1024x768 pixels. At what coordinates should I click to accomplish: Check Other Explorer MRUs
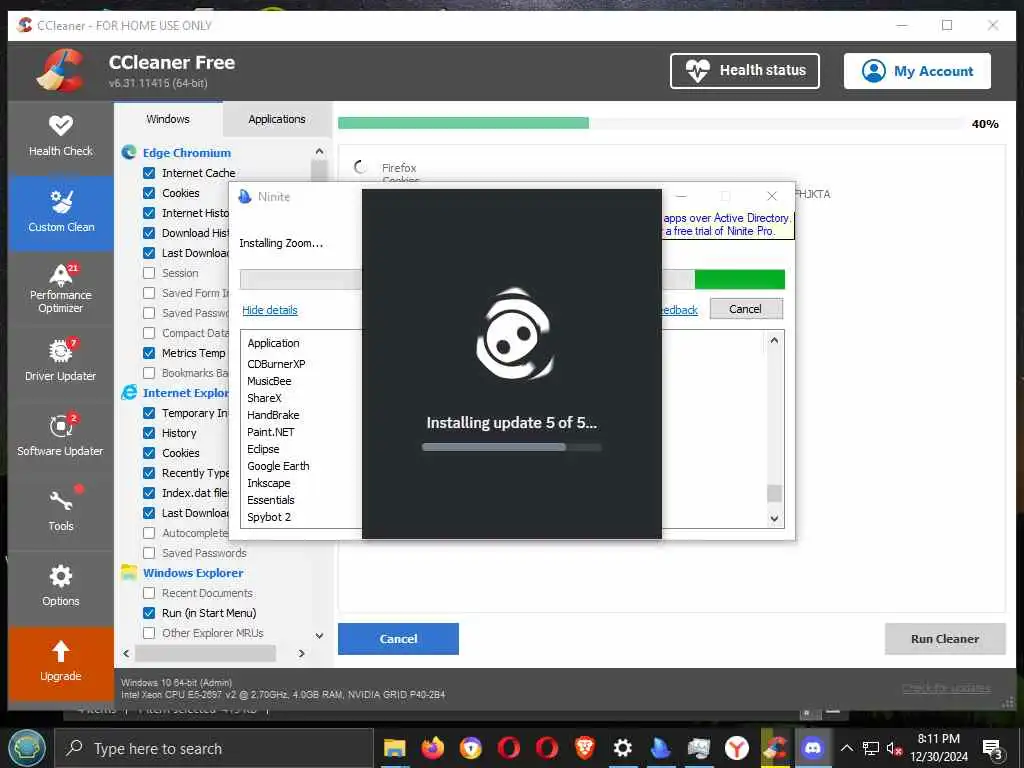point(149,633)
